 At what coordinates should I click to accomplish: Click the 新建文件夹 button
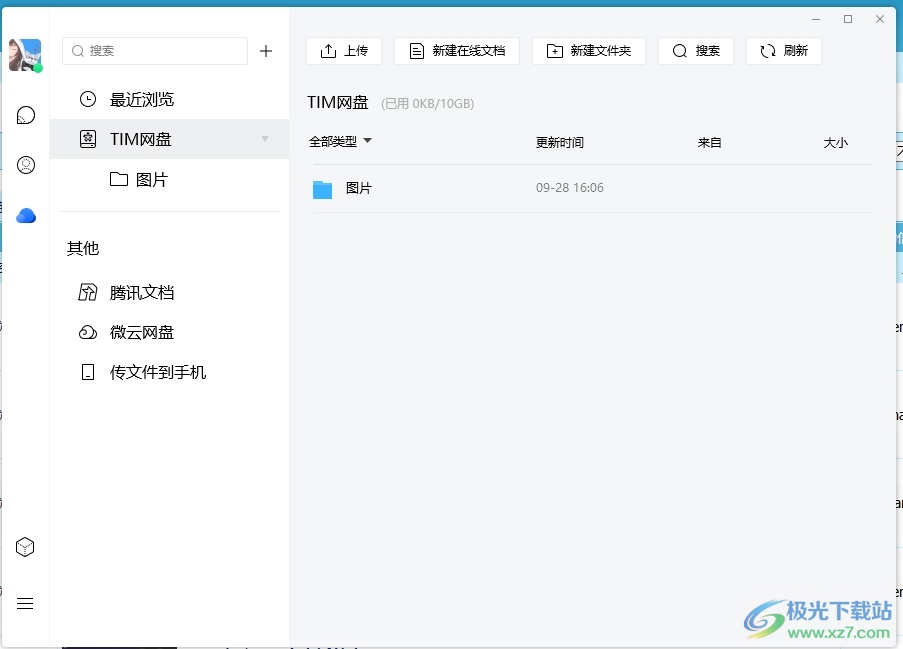point(589,51)
